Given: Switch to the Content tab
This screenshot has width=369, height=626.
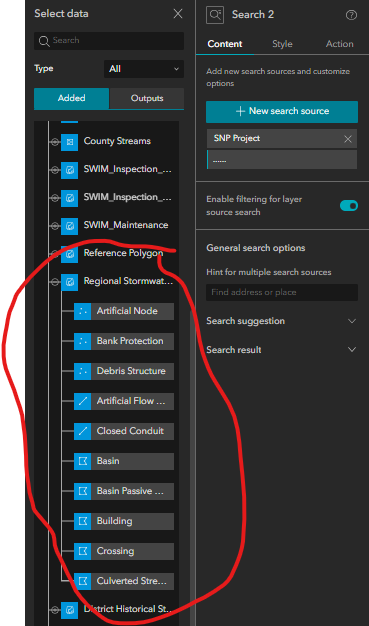Looking at the screenshot, I should click(x=225, y=44).
